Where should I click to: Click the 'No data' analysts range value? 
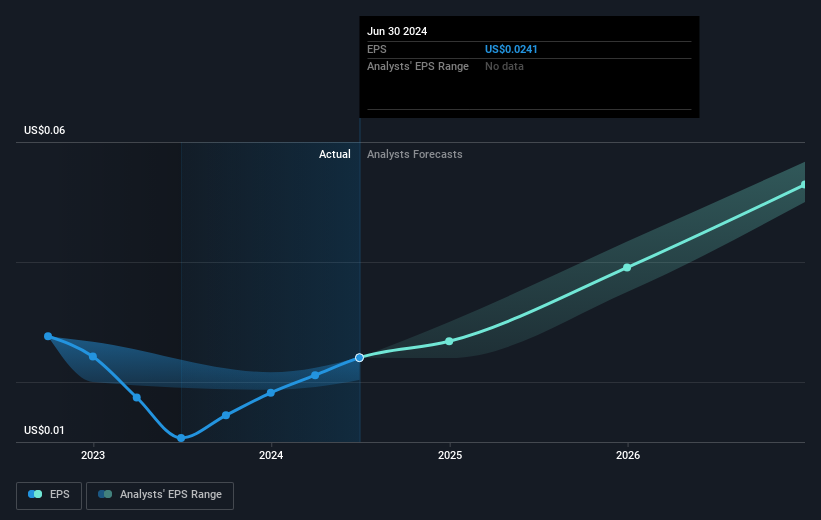(504, 67)
